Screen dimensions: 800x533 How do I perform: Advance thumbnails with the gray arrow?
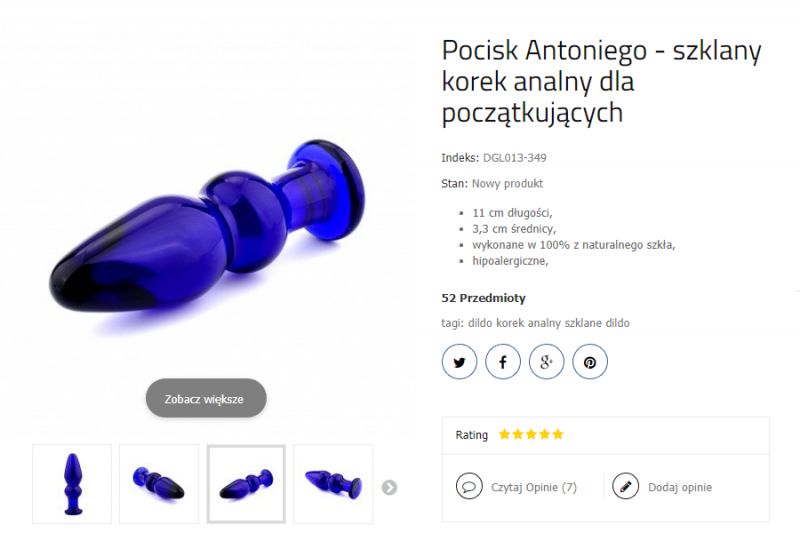coord(389,488)
